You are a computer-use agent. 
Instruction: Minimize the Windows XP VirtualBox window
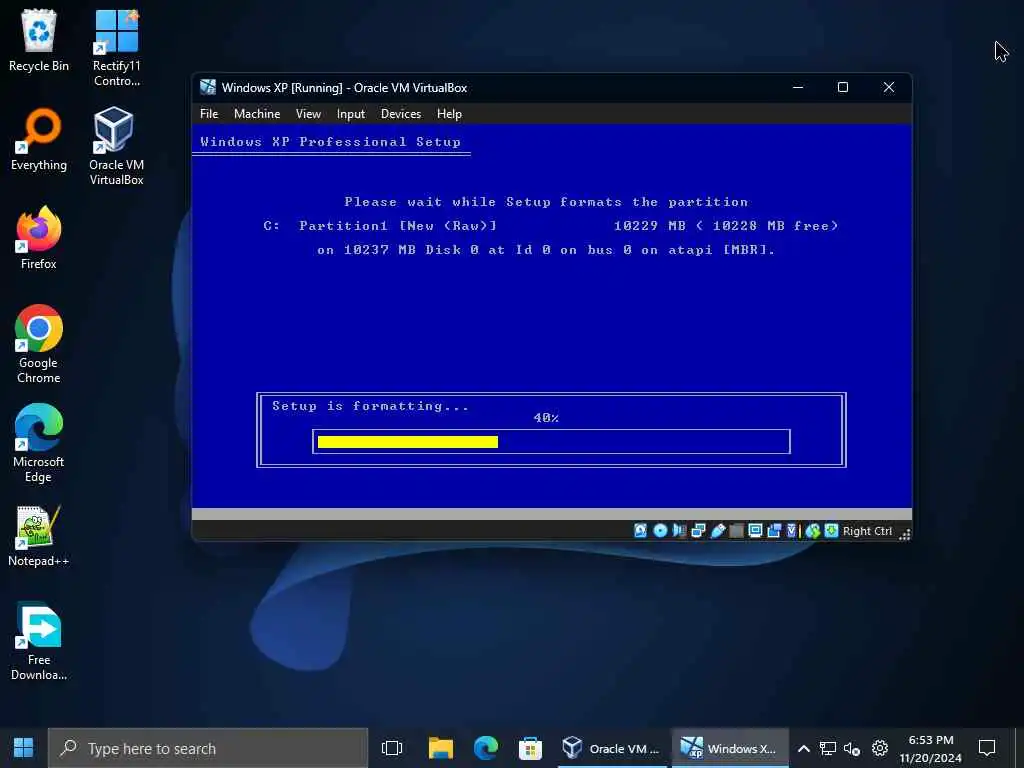(798, 87)
